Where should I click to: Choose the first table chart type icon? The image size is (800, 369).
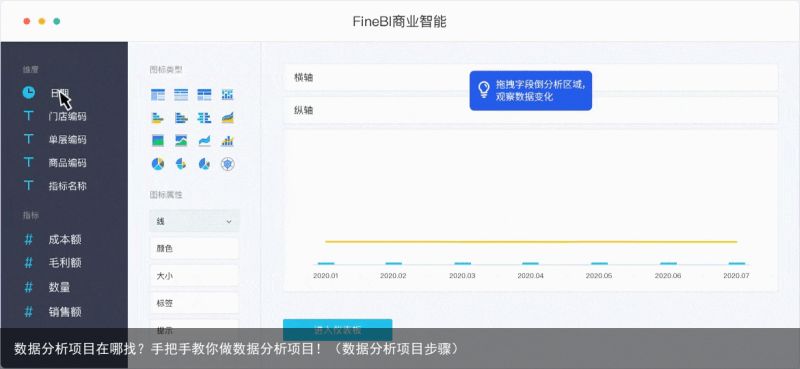click(x=158, y=94)
